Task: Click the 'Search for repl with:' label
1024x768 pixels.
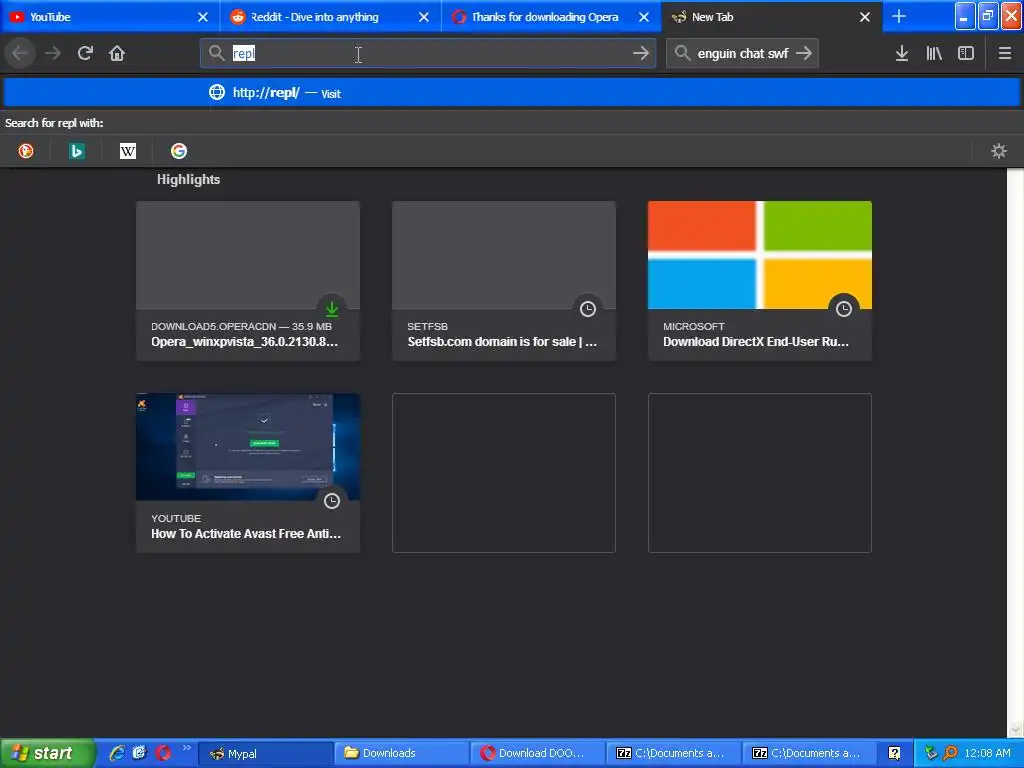Action: pos(54,123)
